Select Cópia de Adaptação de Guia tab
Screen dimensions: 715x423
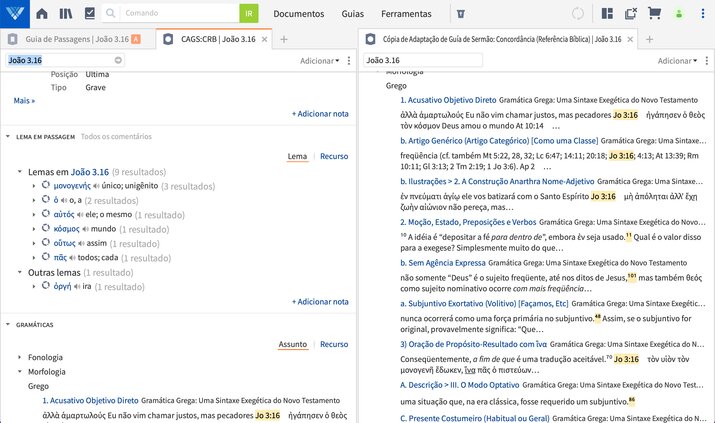[502, 39]
